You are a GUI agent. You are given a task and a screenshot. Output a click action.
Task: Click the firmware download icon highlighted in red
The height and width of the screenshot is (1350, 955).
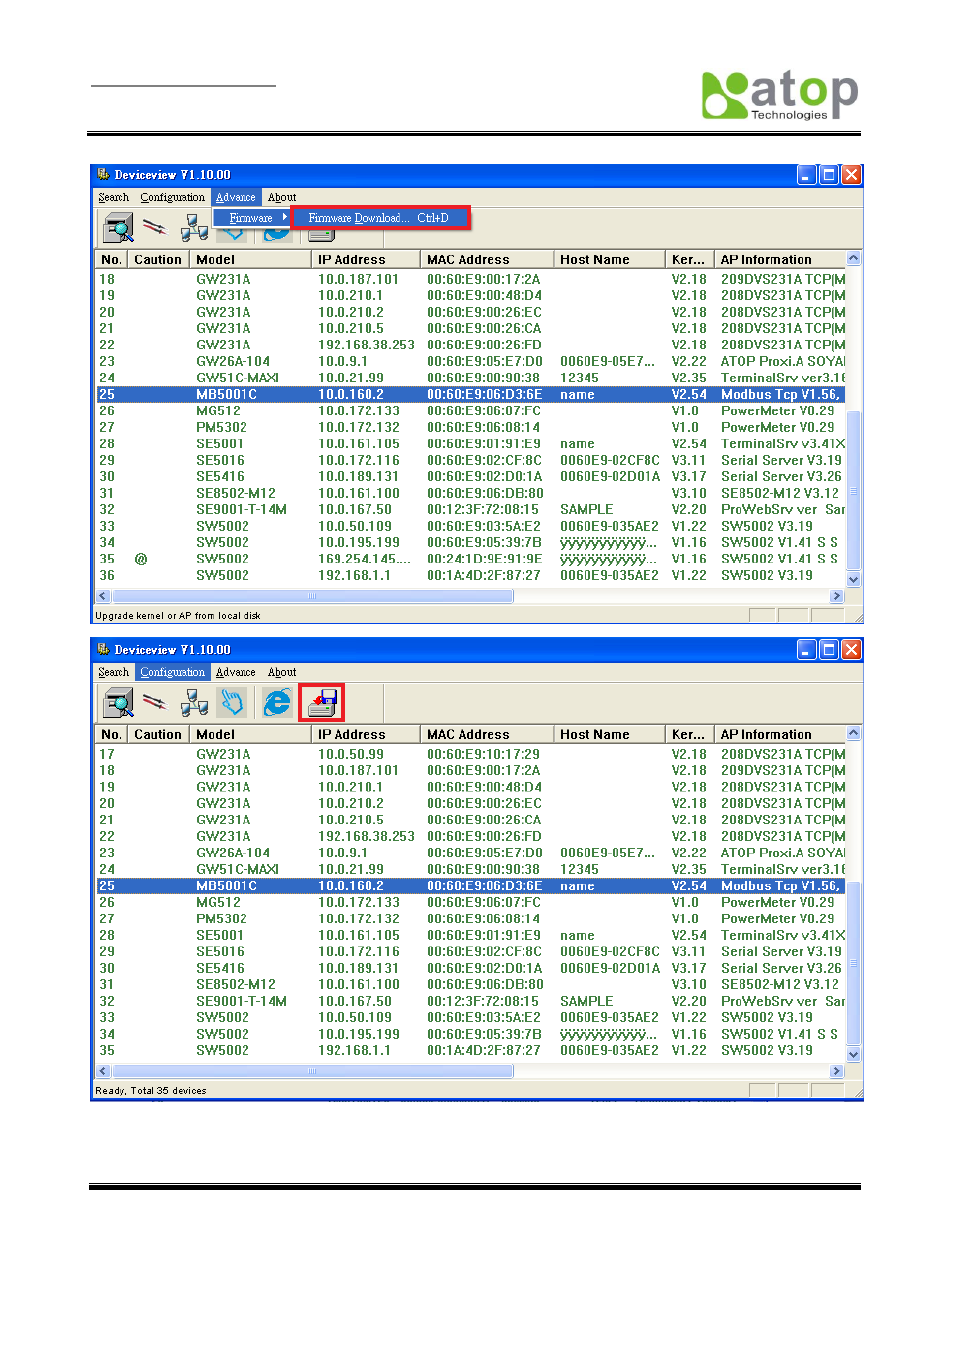point(322,703)
